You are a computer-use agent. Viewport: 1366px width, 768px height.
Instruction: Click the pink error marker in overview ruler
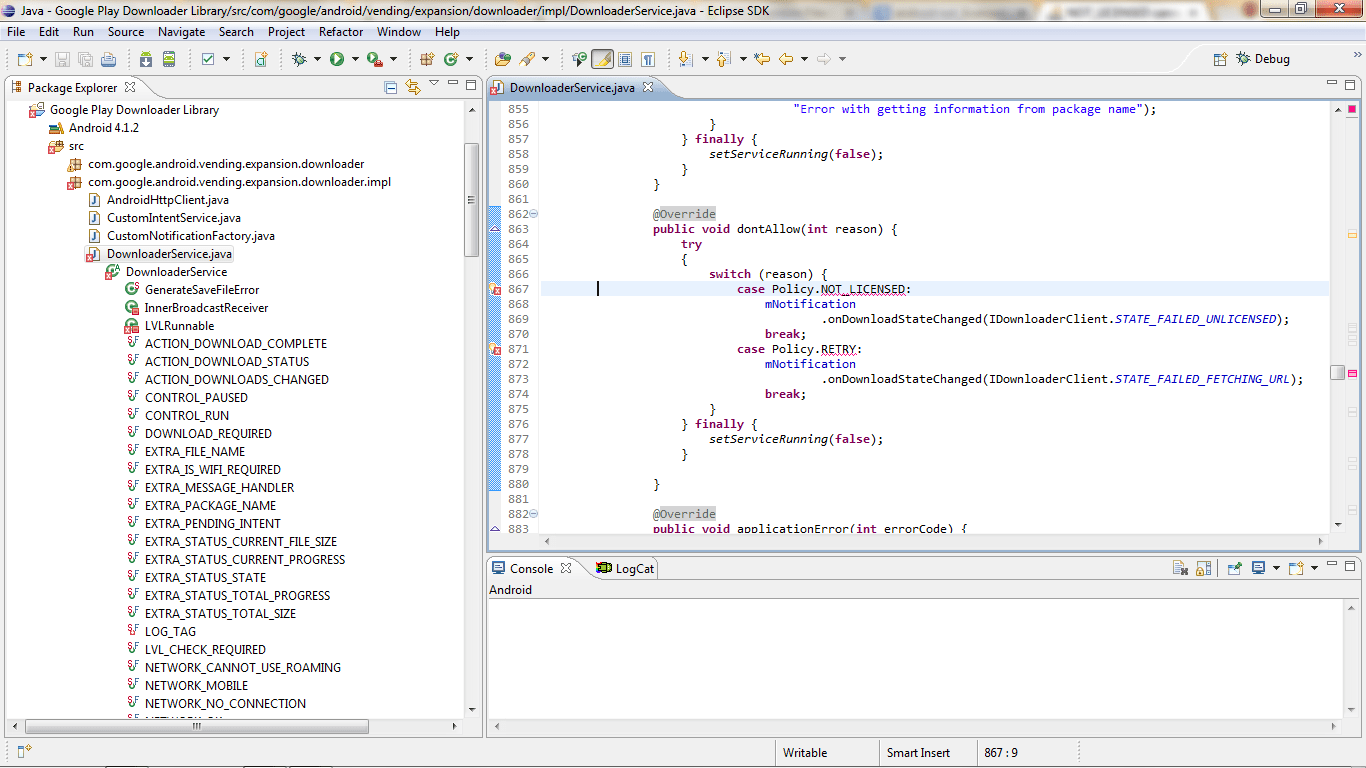coord(1352,373)
